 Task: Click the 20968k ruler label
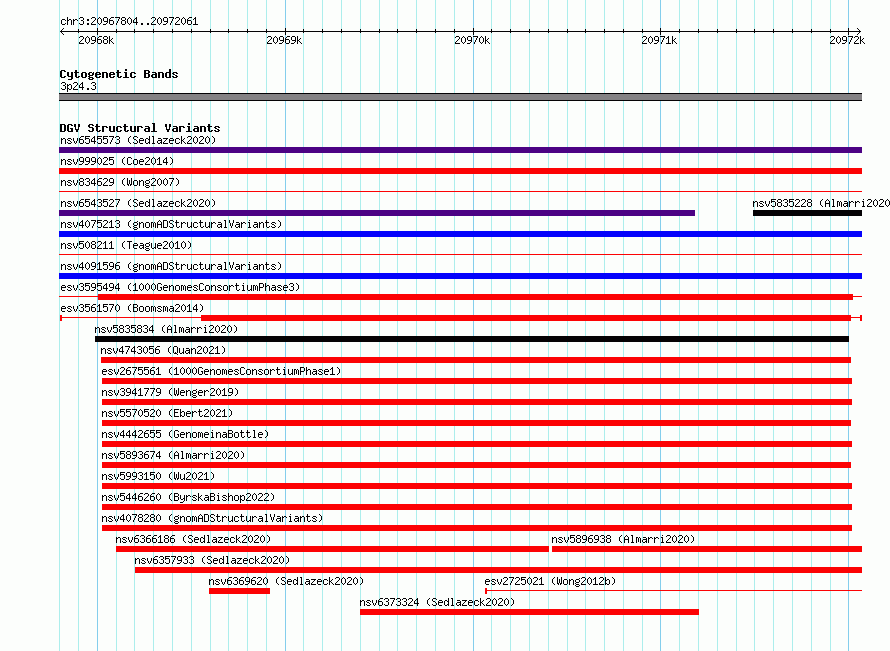[x=96, y=40]
